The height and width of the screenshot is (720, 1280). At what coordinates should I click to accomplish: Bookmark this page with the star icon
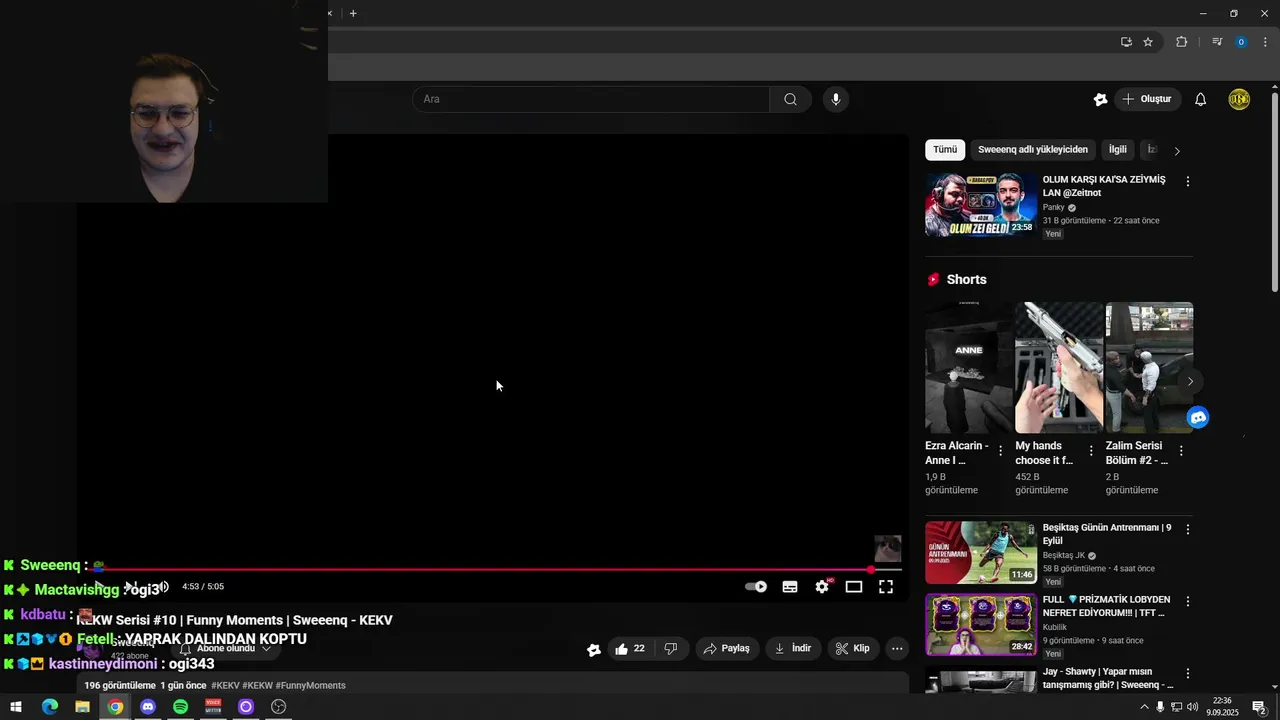pyautogui.click(x=1148, y=42)
